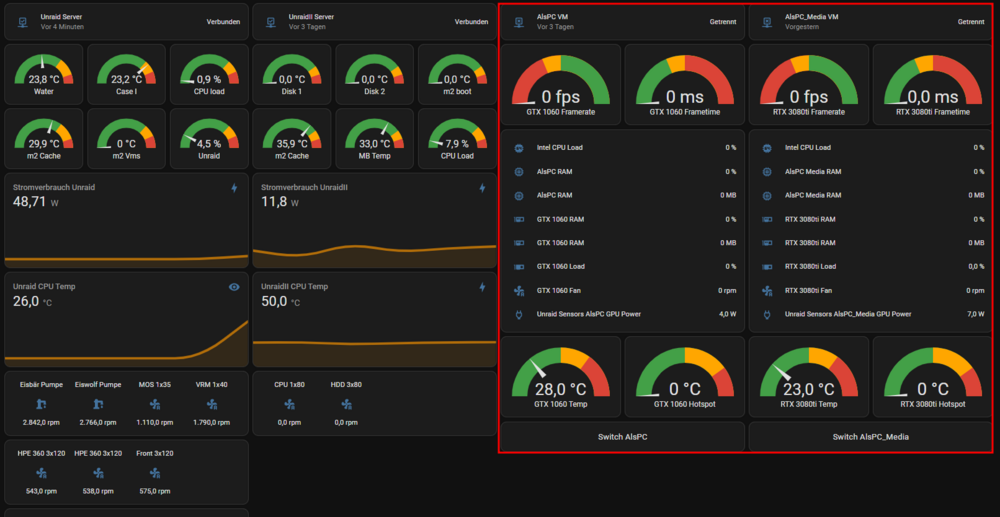Open the RTX 3080ti Framerate gauge
Screen dimensions: 1000x517
click(809, 84)
